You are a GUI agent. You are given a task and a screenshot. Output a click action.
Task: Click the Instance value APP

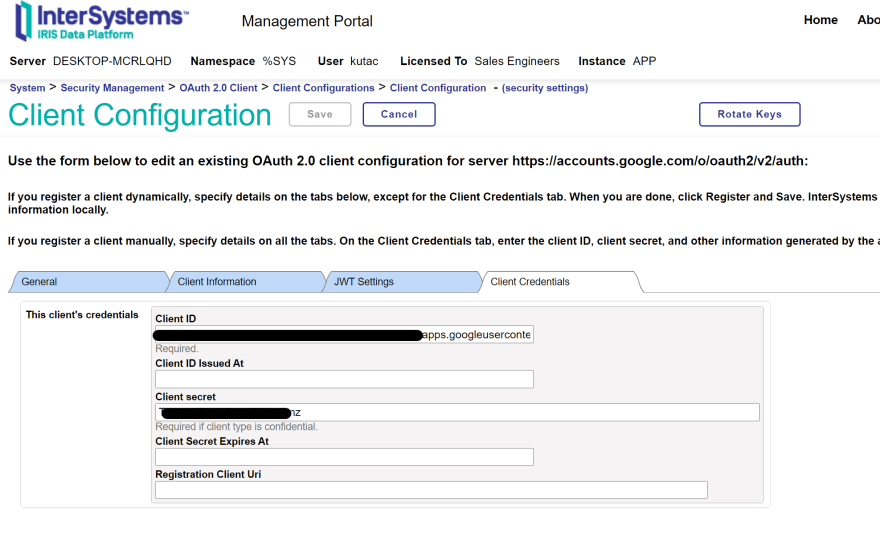pos(644,61)
